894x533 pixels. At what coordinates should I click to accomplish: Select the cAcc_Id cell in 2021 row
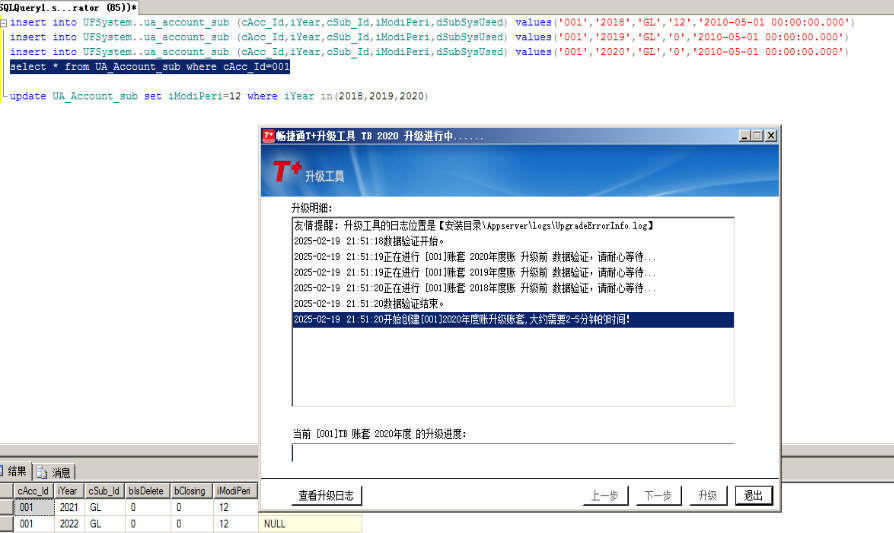(x=34, y=507)
